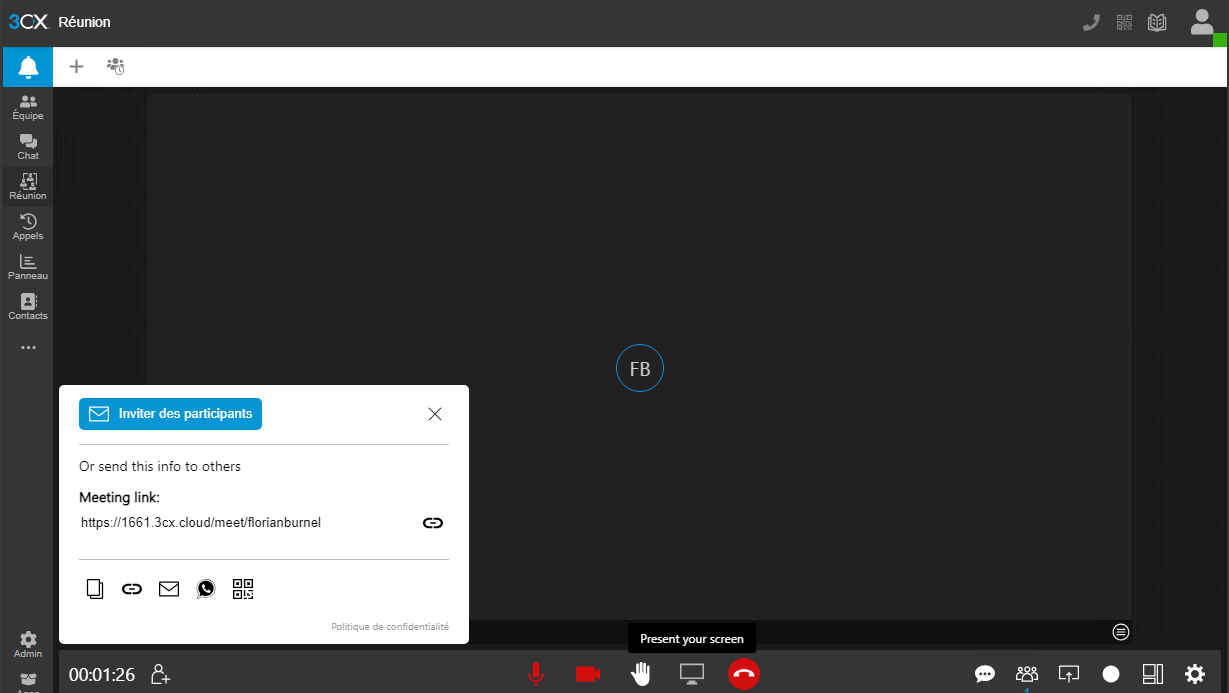Copy link next to meeting URL
The image size is (1229, 693).
pos(432,522)
